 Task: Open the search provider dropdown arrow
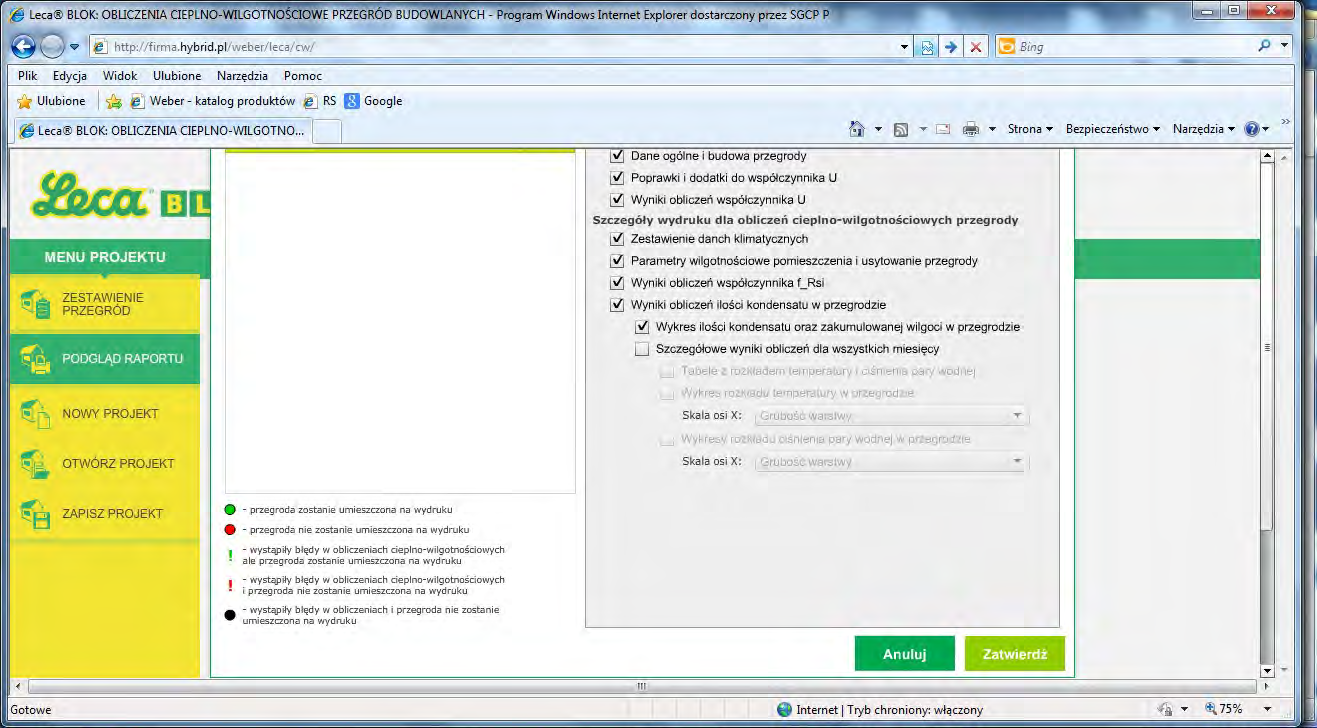pos(1285,47)
